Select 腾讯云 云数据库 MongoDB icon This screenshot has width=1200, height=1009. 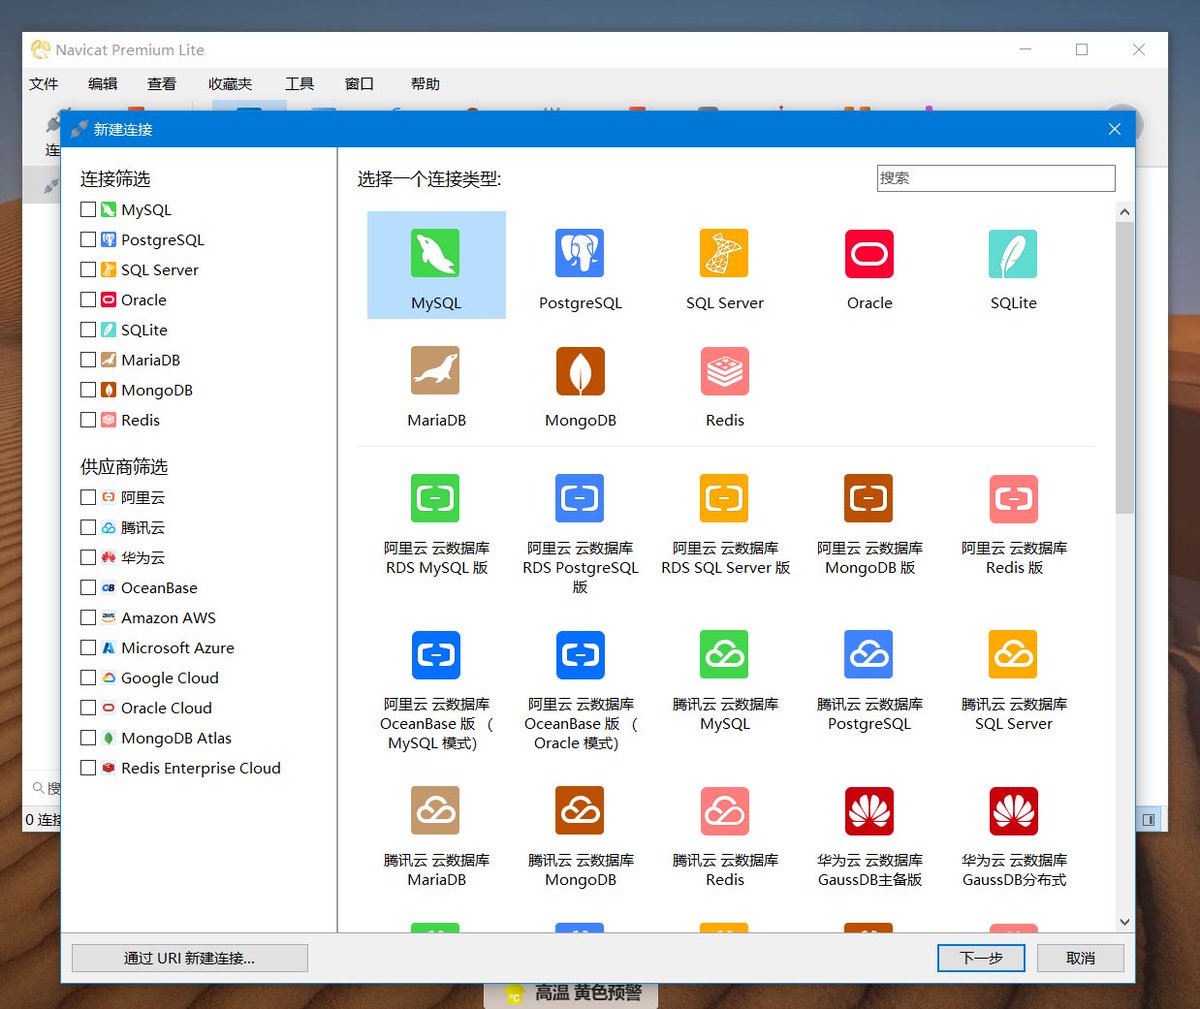(580, 811)
